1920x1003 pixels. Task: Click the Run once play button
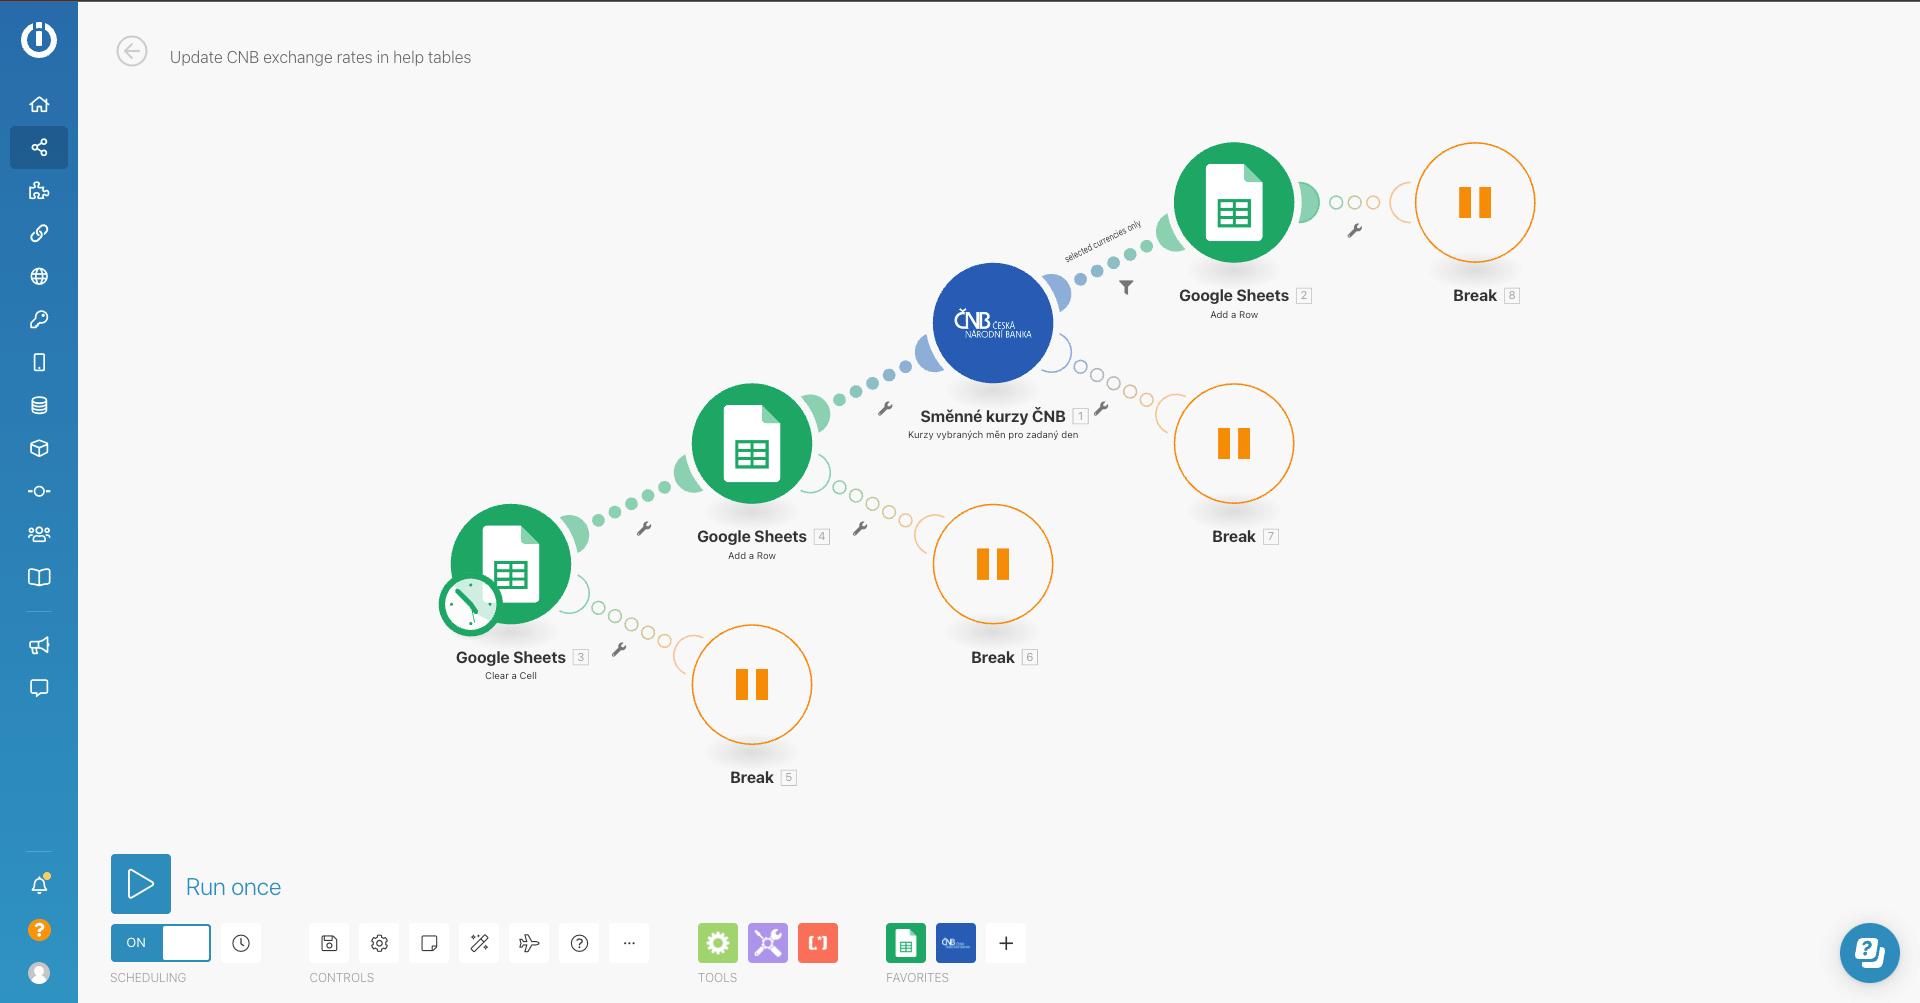(141, 884)
